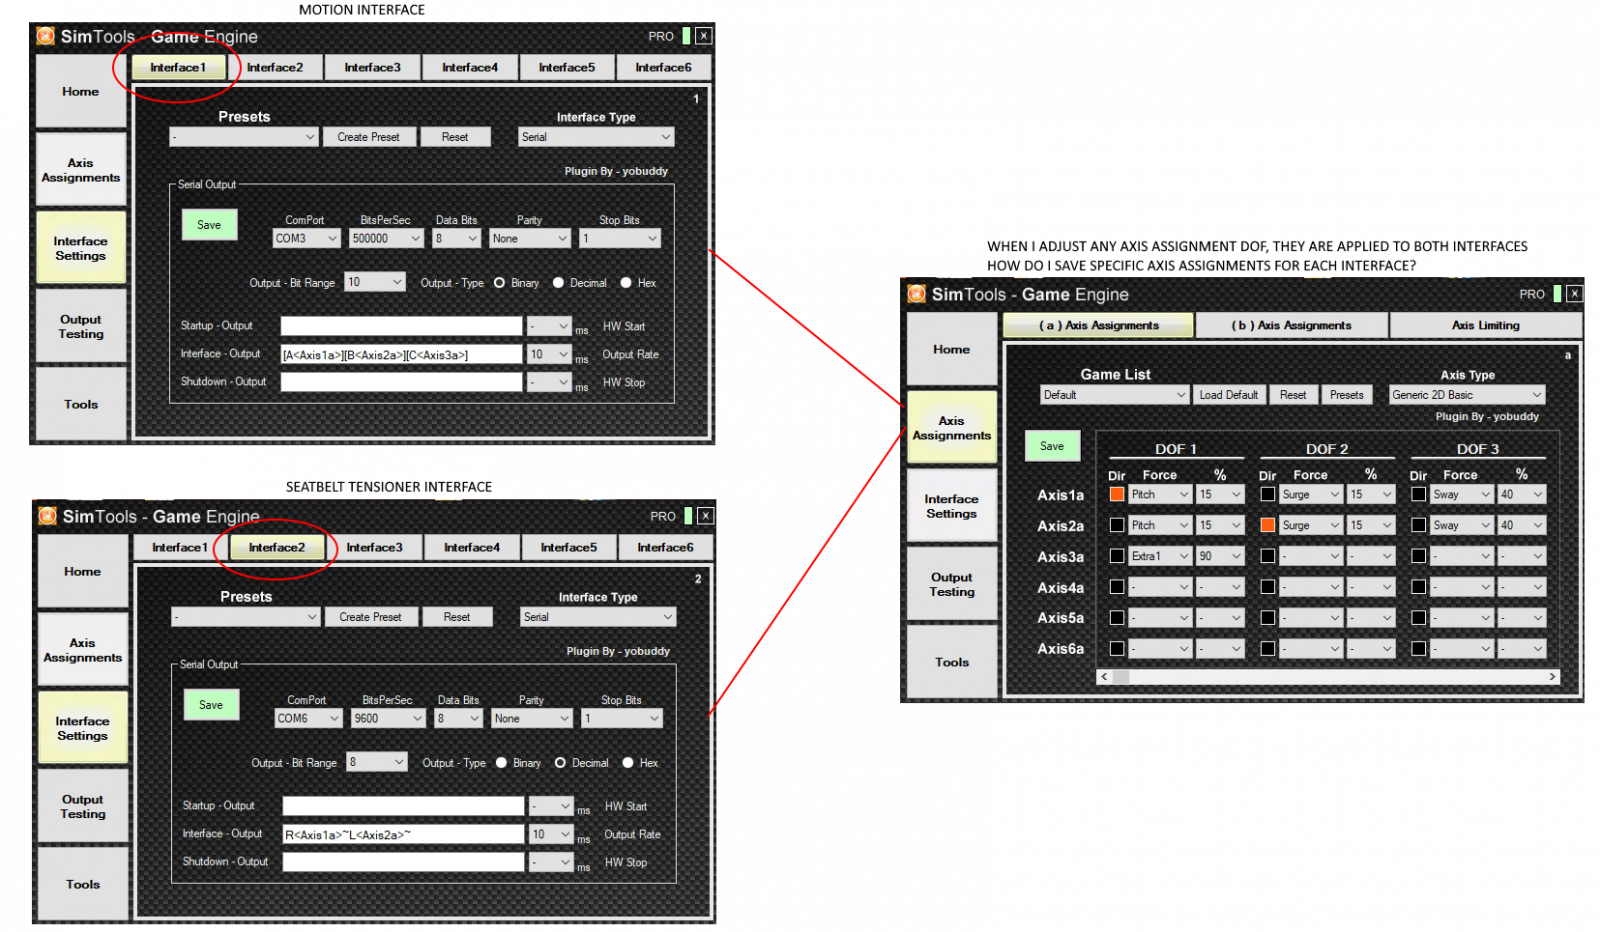
Task: Click Create Preset in Motion Interface window
Action: [368, 137]
